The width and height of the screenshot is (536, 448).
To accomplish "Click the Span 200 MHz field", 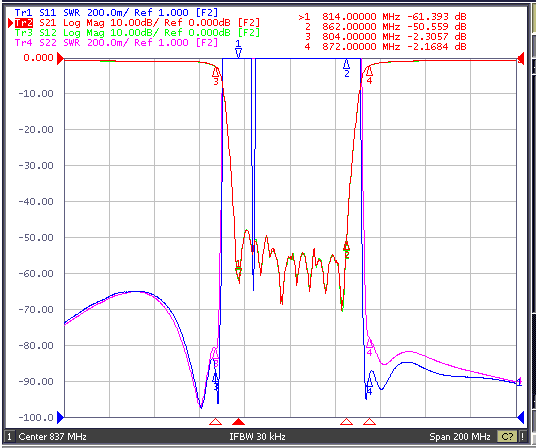I will point(460,437).
